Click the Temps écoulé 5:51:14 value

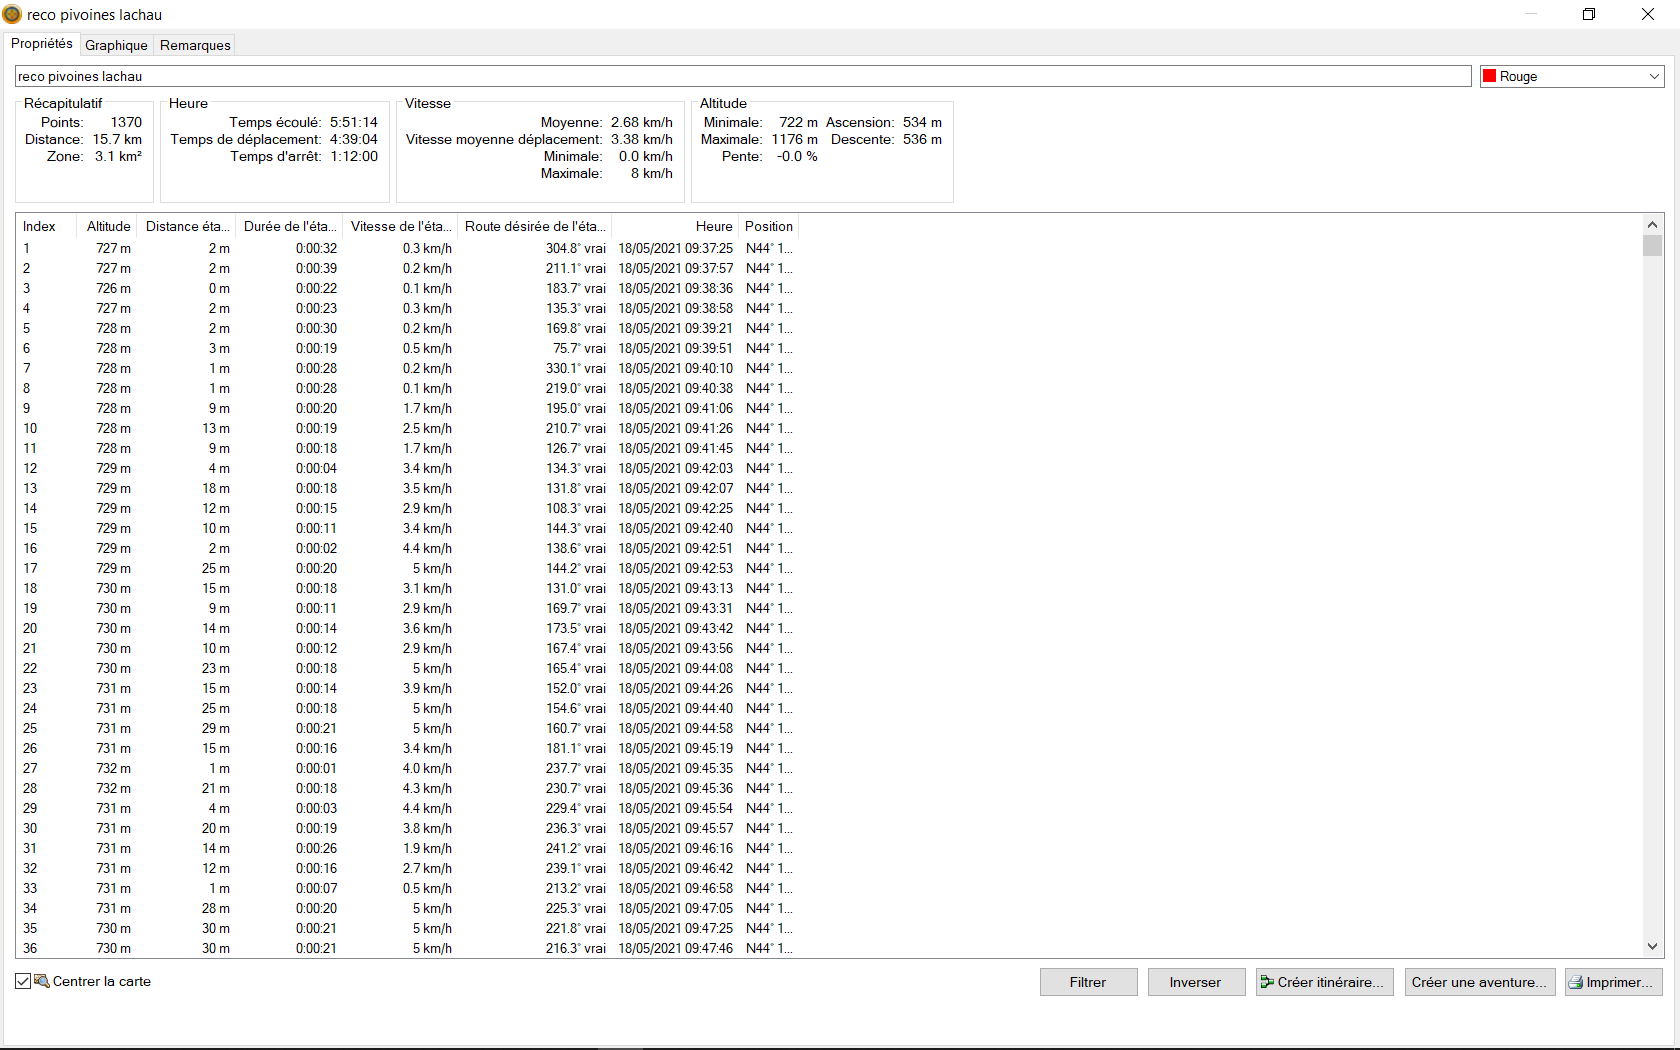pyautogui.click(x=354, y=122)
